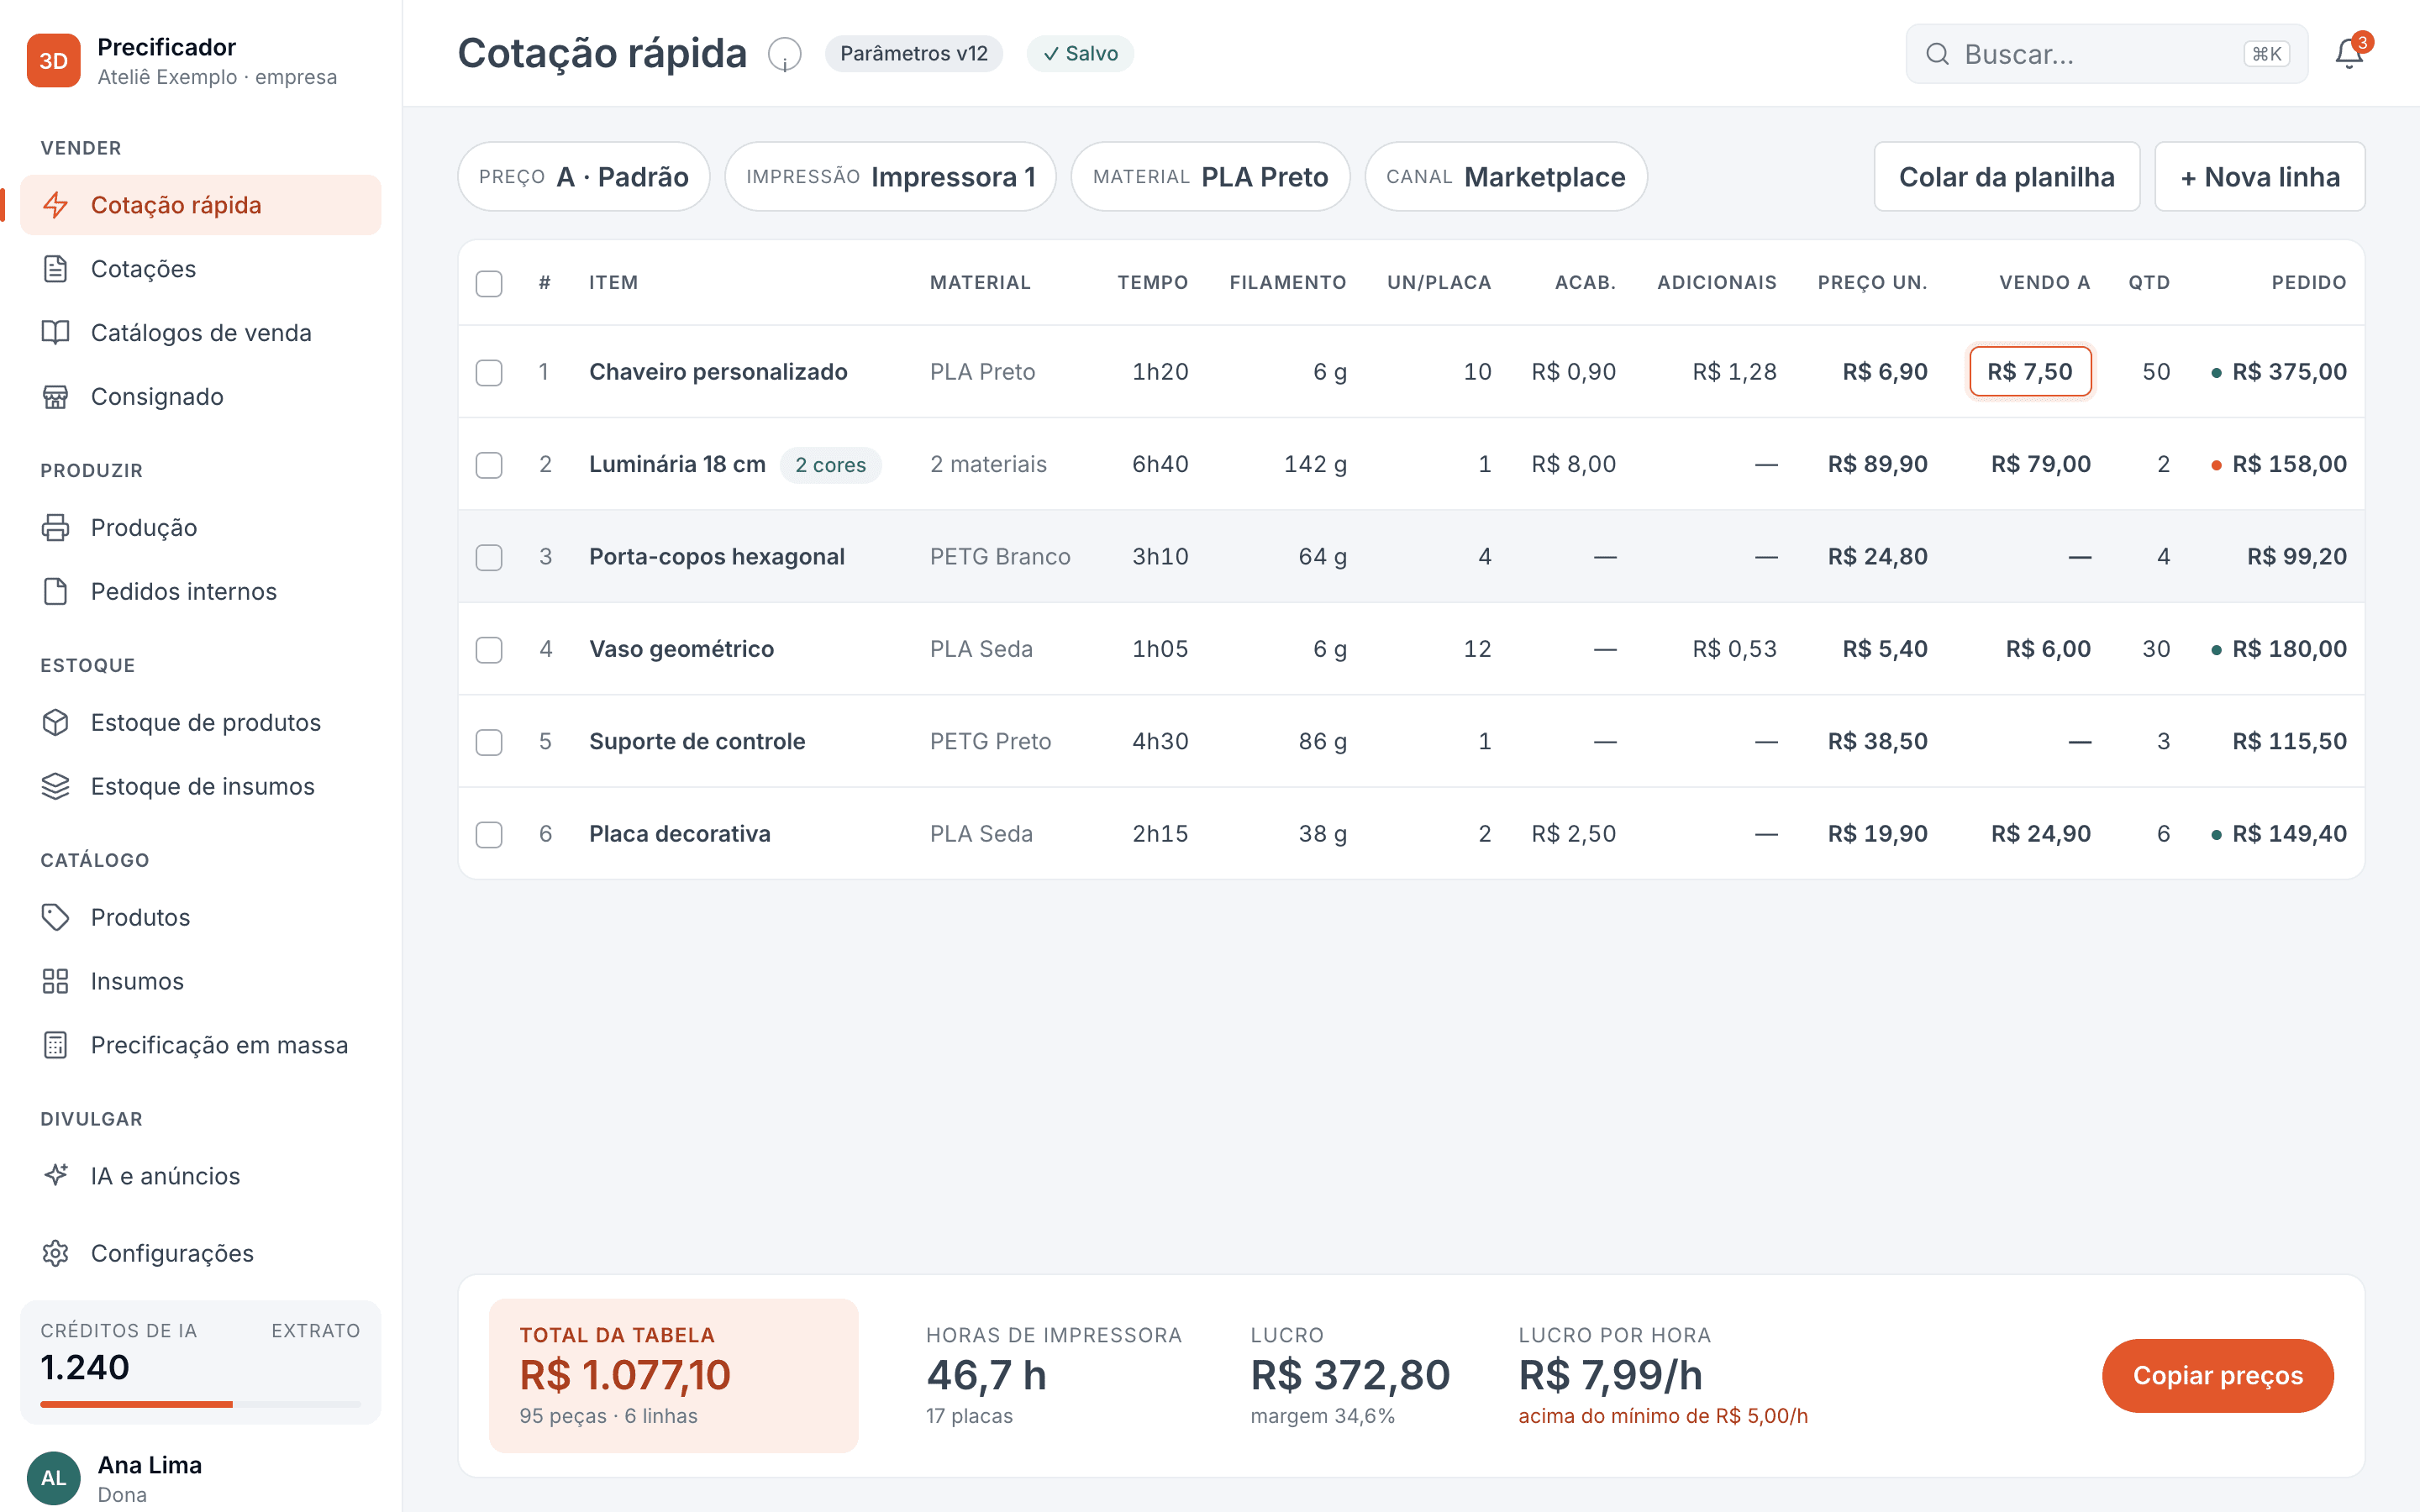The image size is (2420, 1512).
Task: Edit the R$ 7,50 Vendo A field
Action: click(x=2030, y=372)
